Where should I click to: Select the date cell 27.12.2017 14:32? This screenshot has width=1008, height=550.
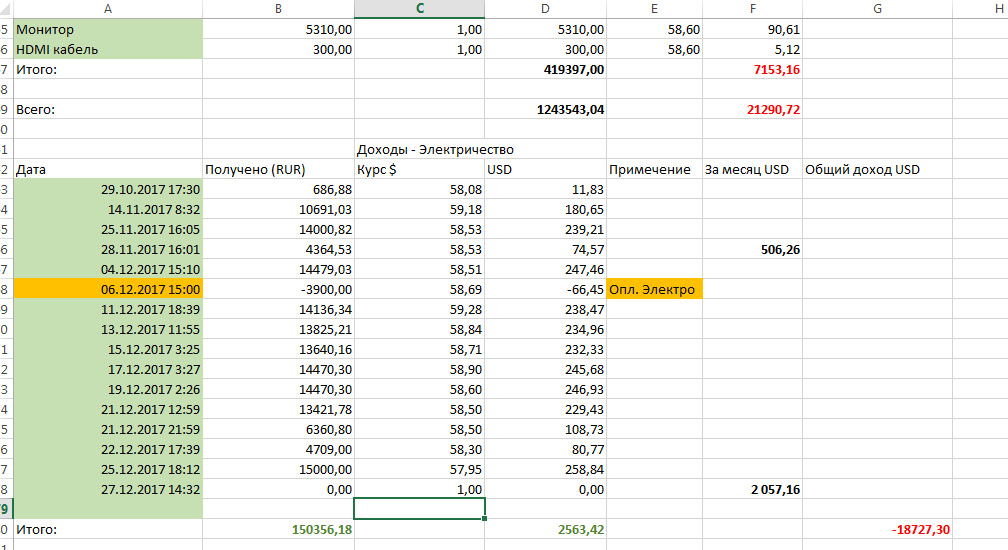tap(107, 490)
